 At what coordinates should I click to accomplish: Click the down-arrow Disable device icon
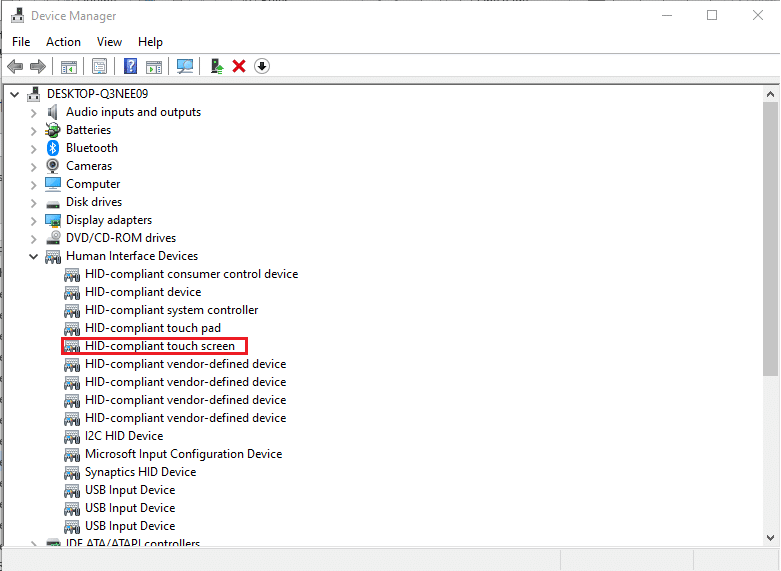tap(262, 66)
